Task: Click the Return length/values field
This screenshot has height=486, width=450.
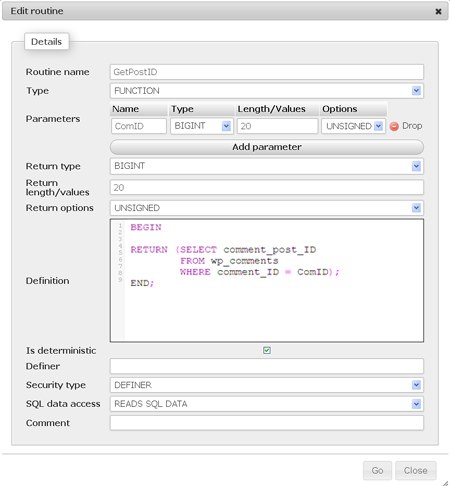Action: pos(267,187)
